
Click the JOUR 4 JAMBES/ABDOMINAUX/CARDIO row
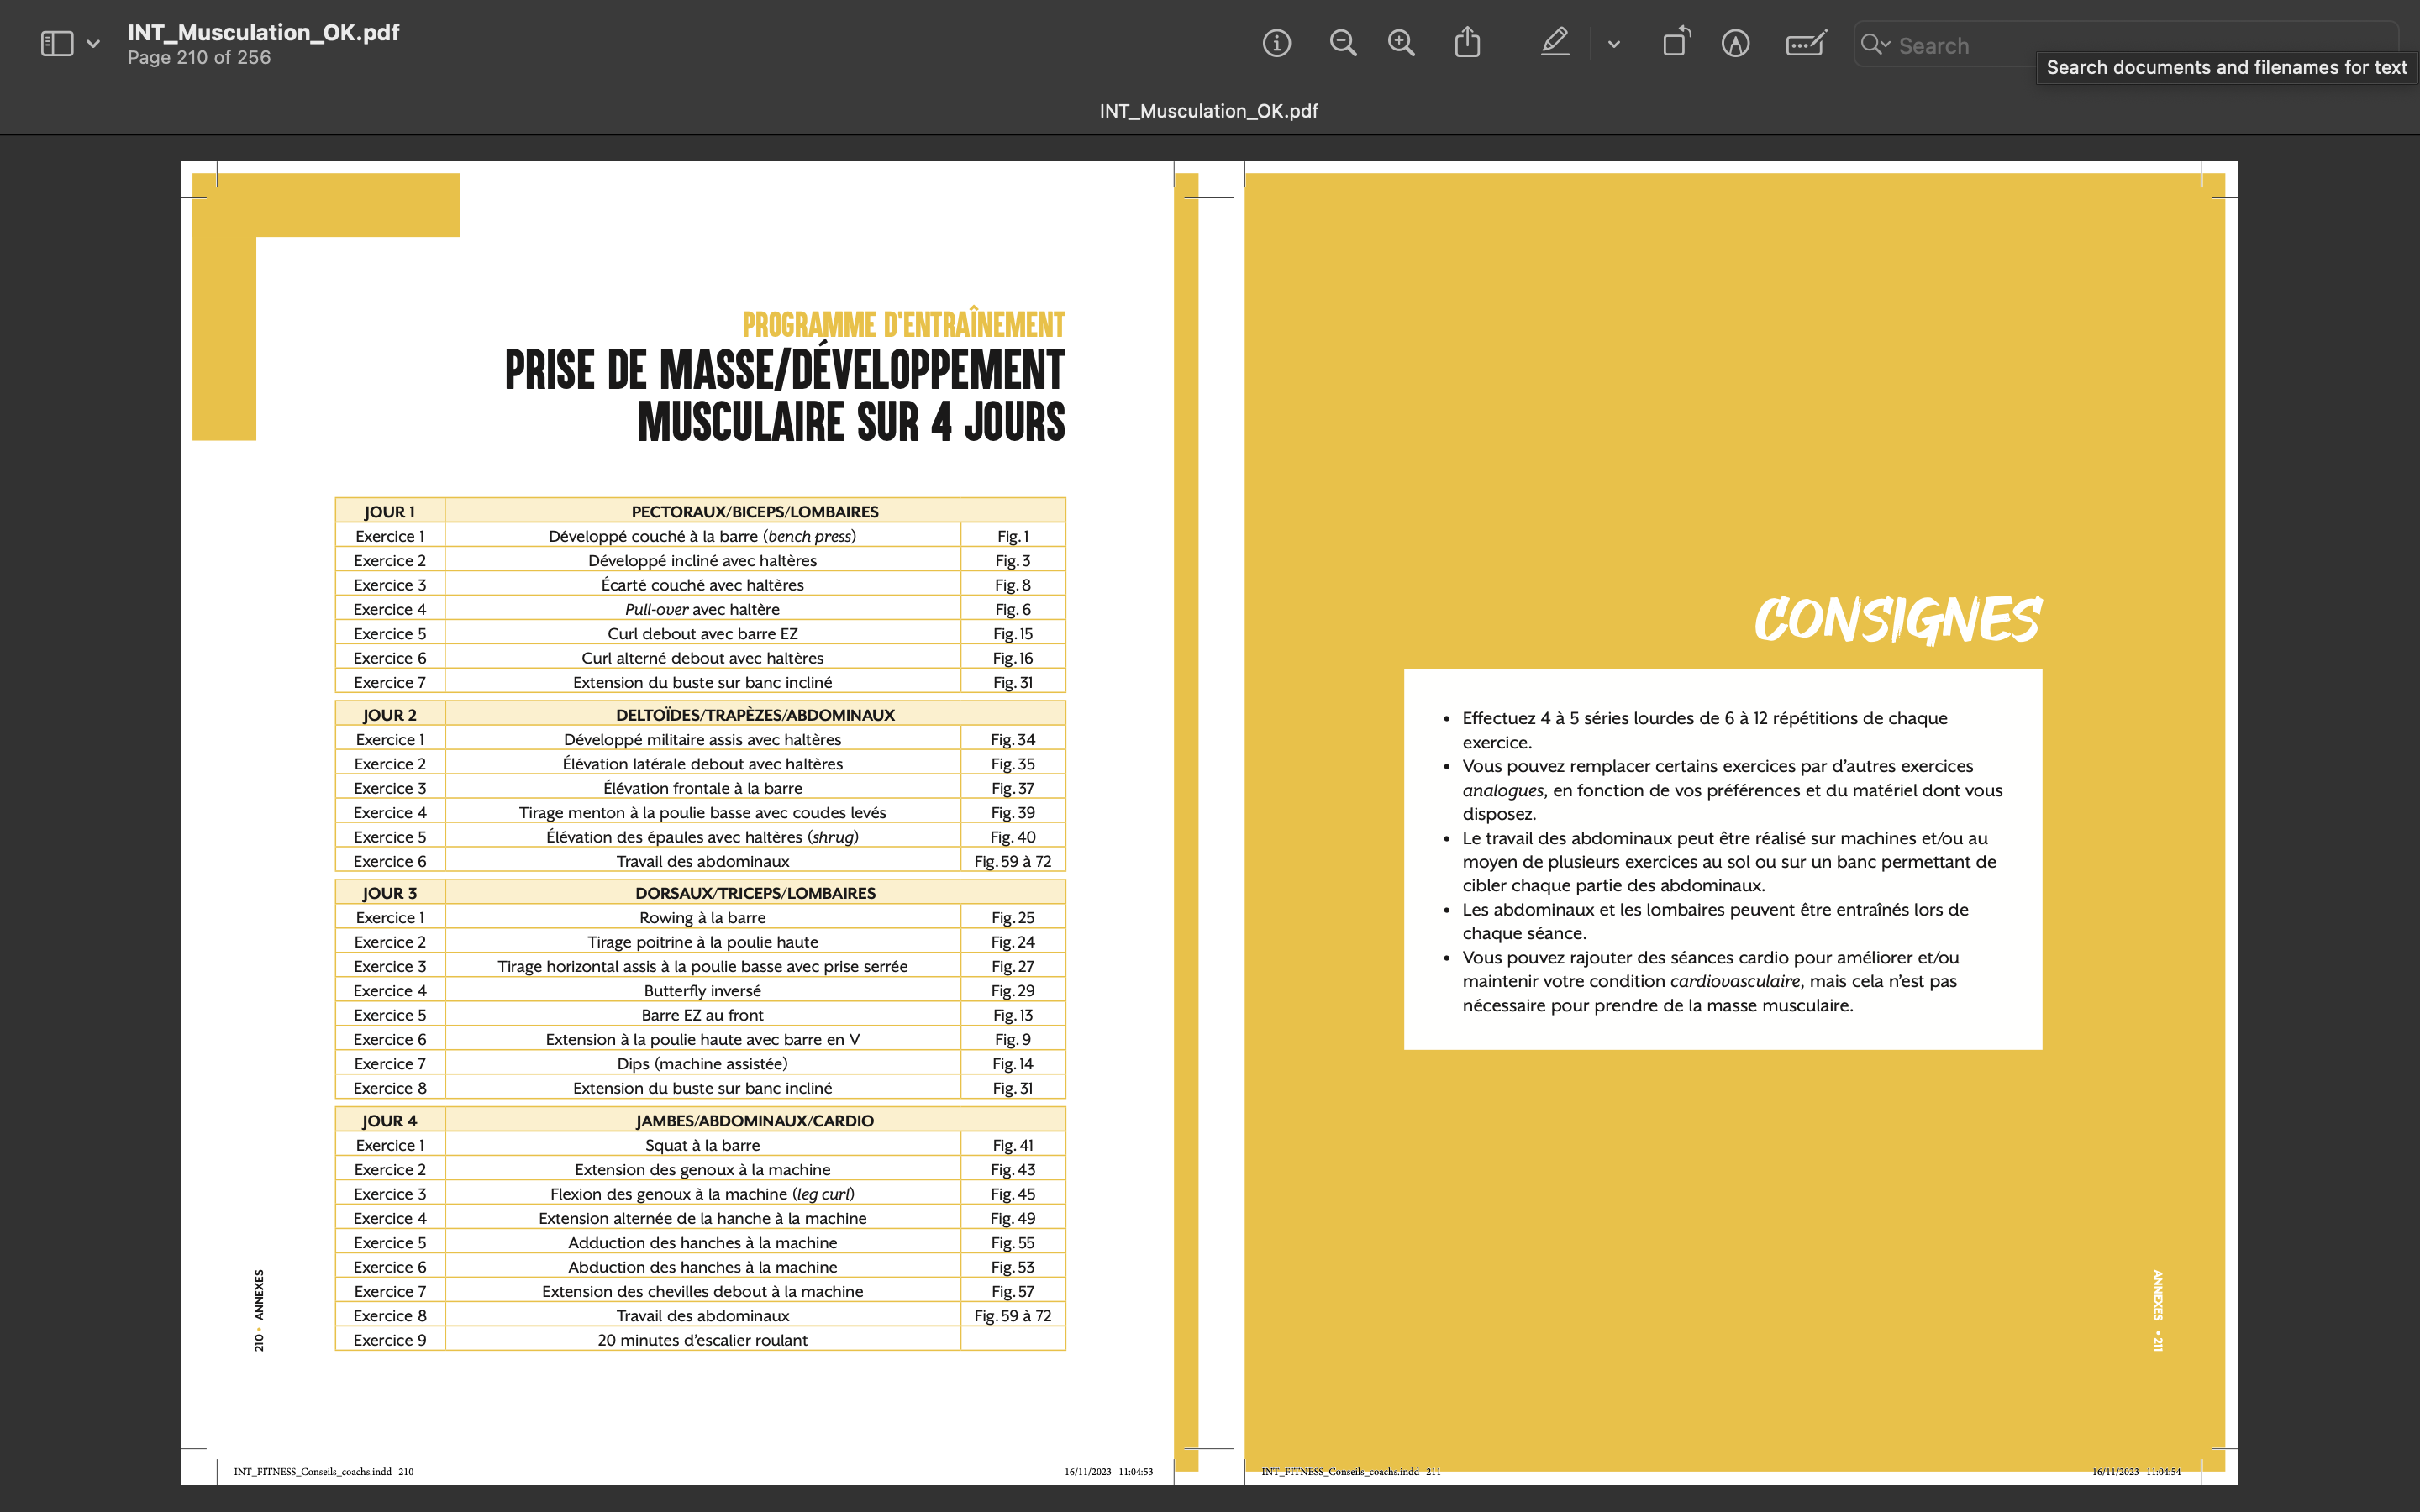coord(754,1120)
